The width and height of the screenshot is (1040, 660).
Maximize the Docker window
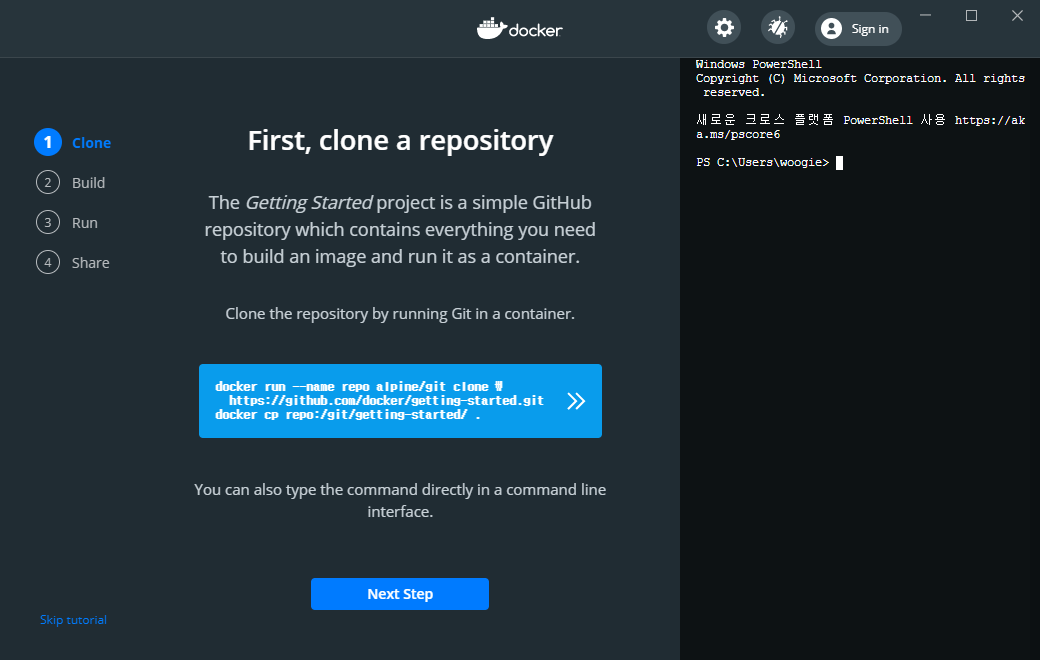pyautogui.click(x=971, y=15)
